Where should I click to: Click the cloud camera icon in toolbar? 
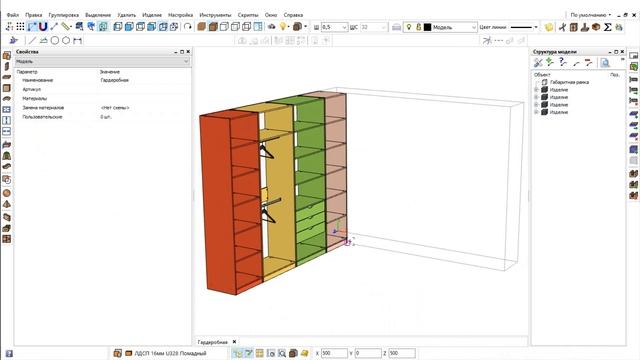tap(271, 27)
